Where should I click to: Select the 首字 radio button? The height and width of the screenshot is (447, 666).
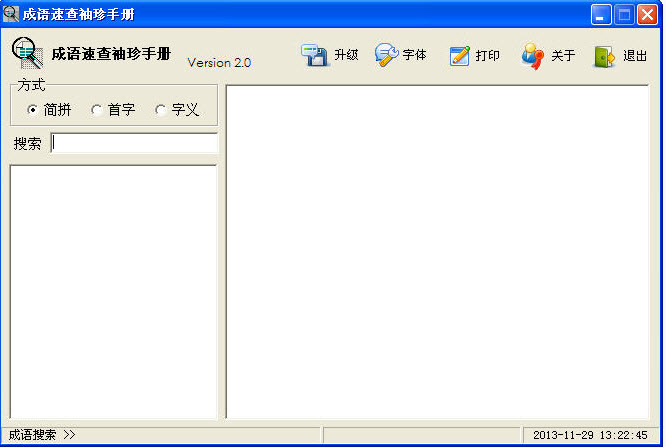(96, 110)
